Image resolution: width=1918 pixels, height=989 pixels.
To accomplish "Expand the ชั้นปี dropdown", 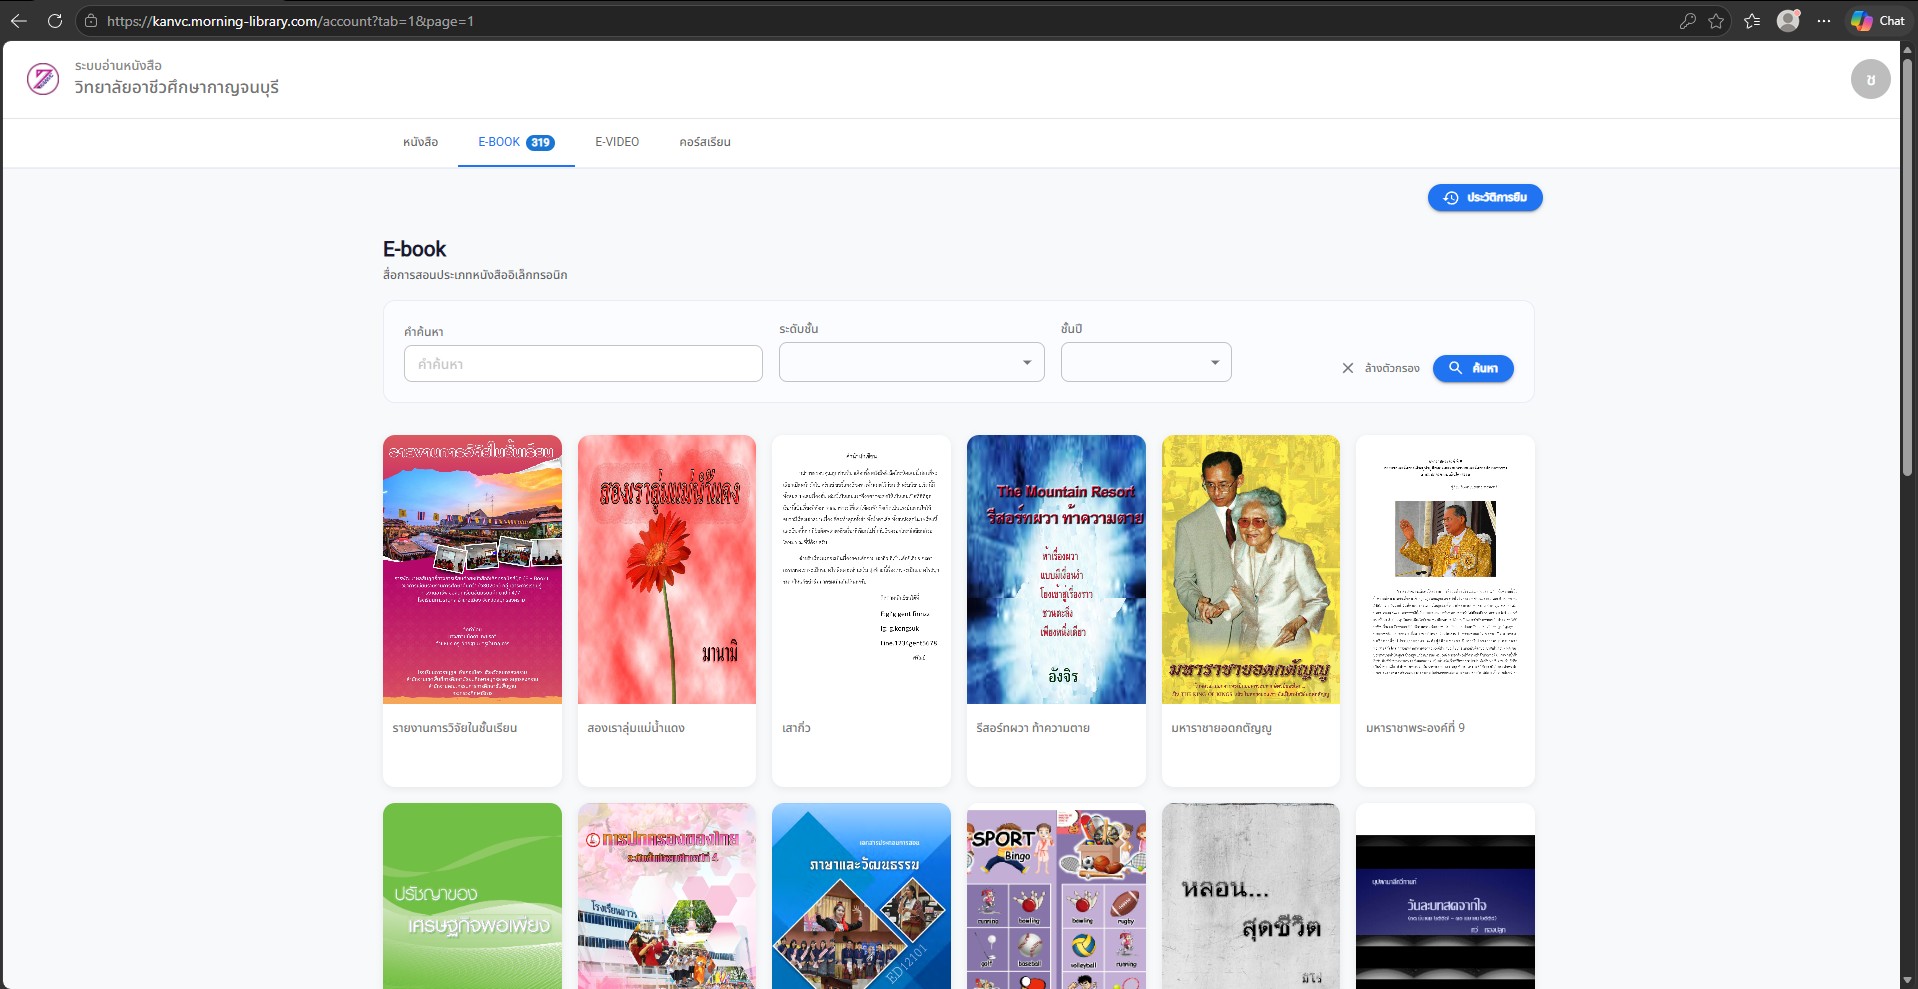I will [x=1146, y=362].
